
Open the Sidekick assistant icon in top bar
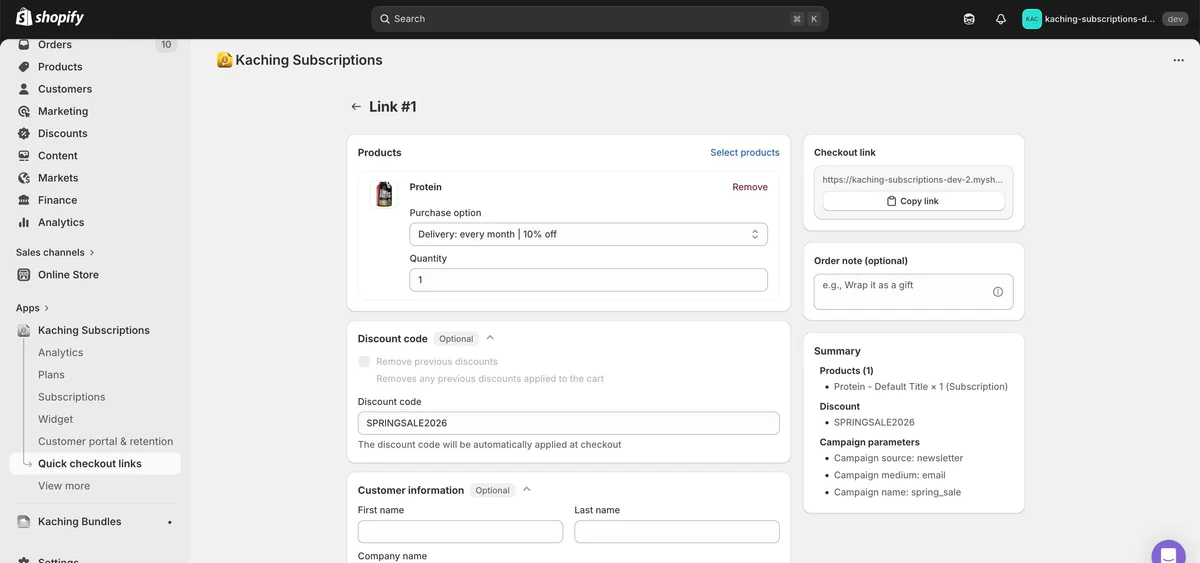[969, 19]
